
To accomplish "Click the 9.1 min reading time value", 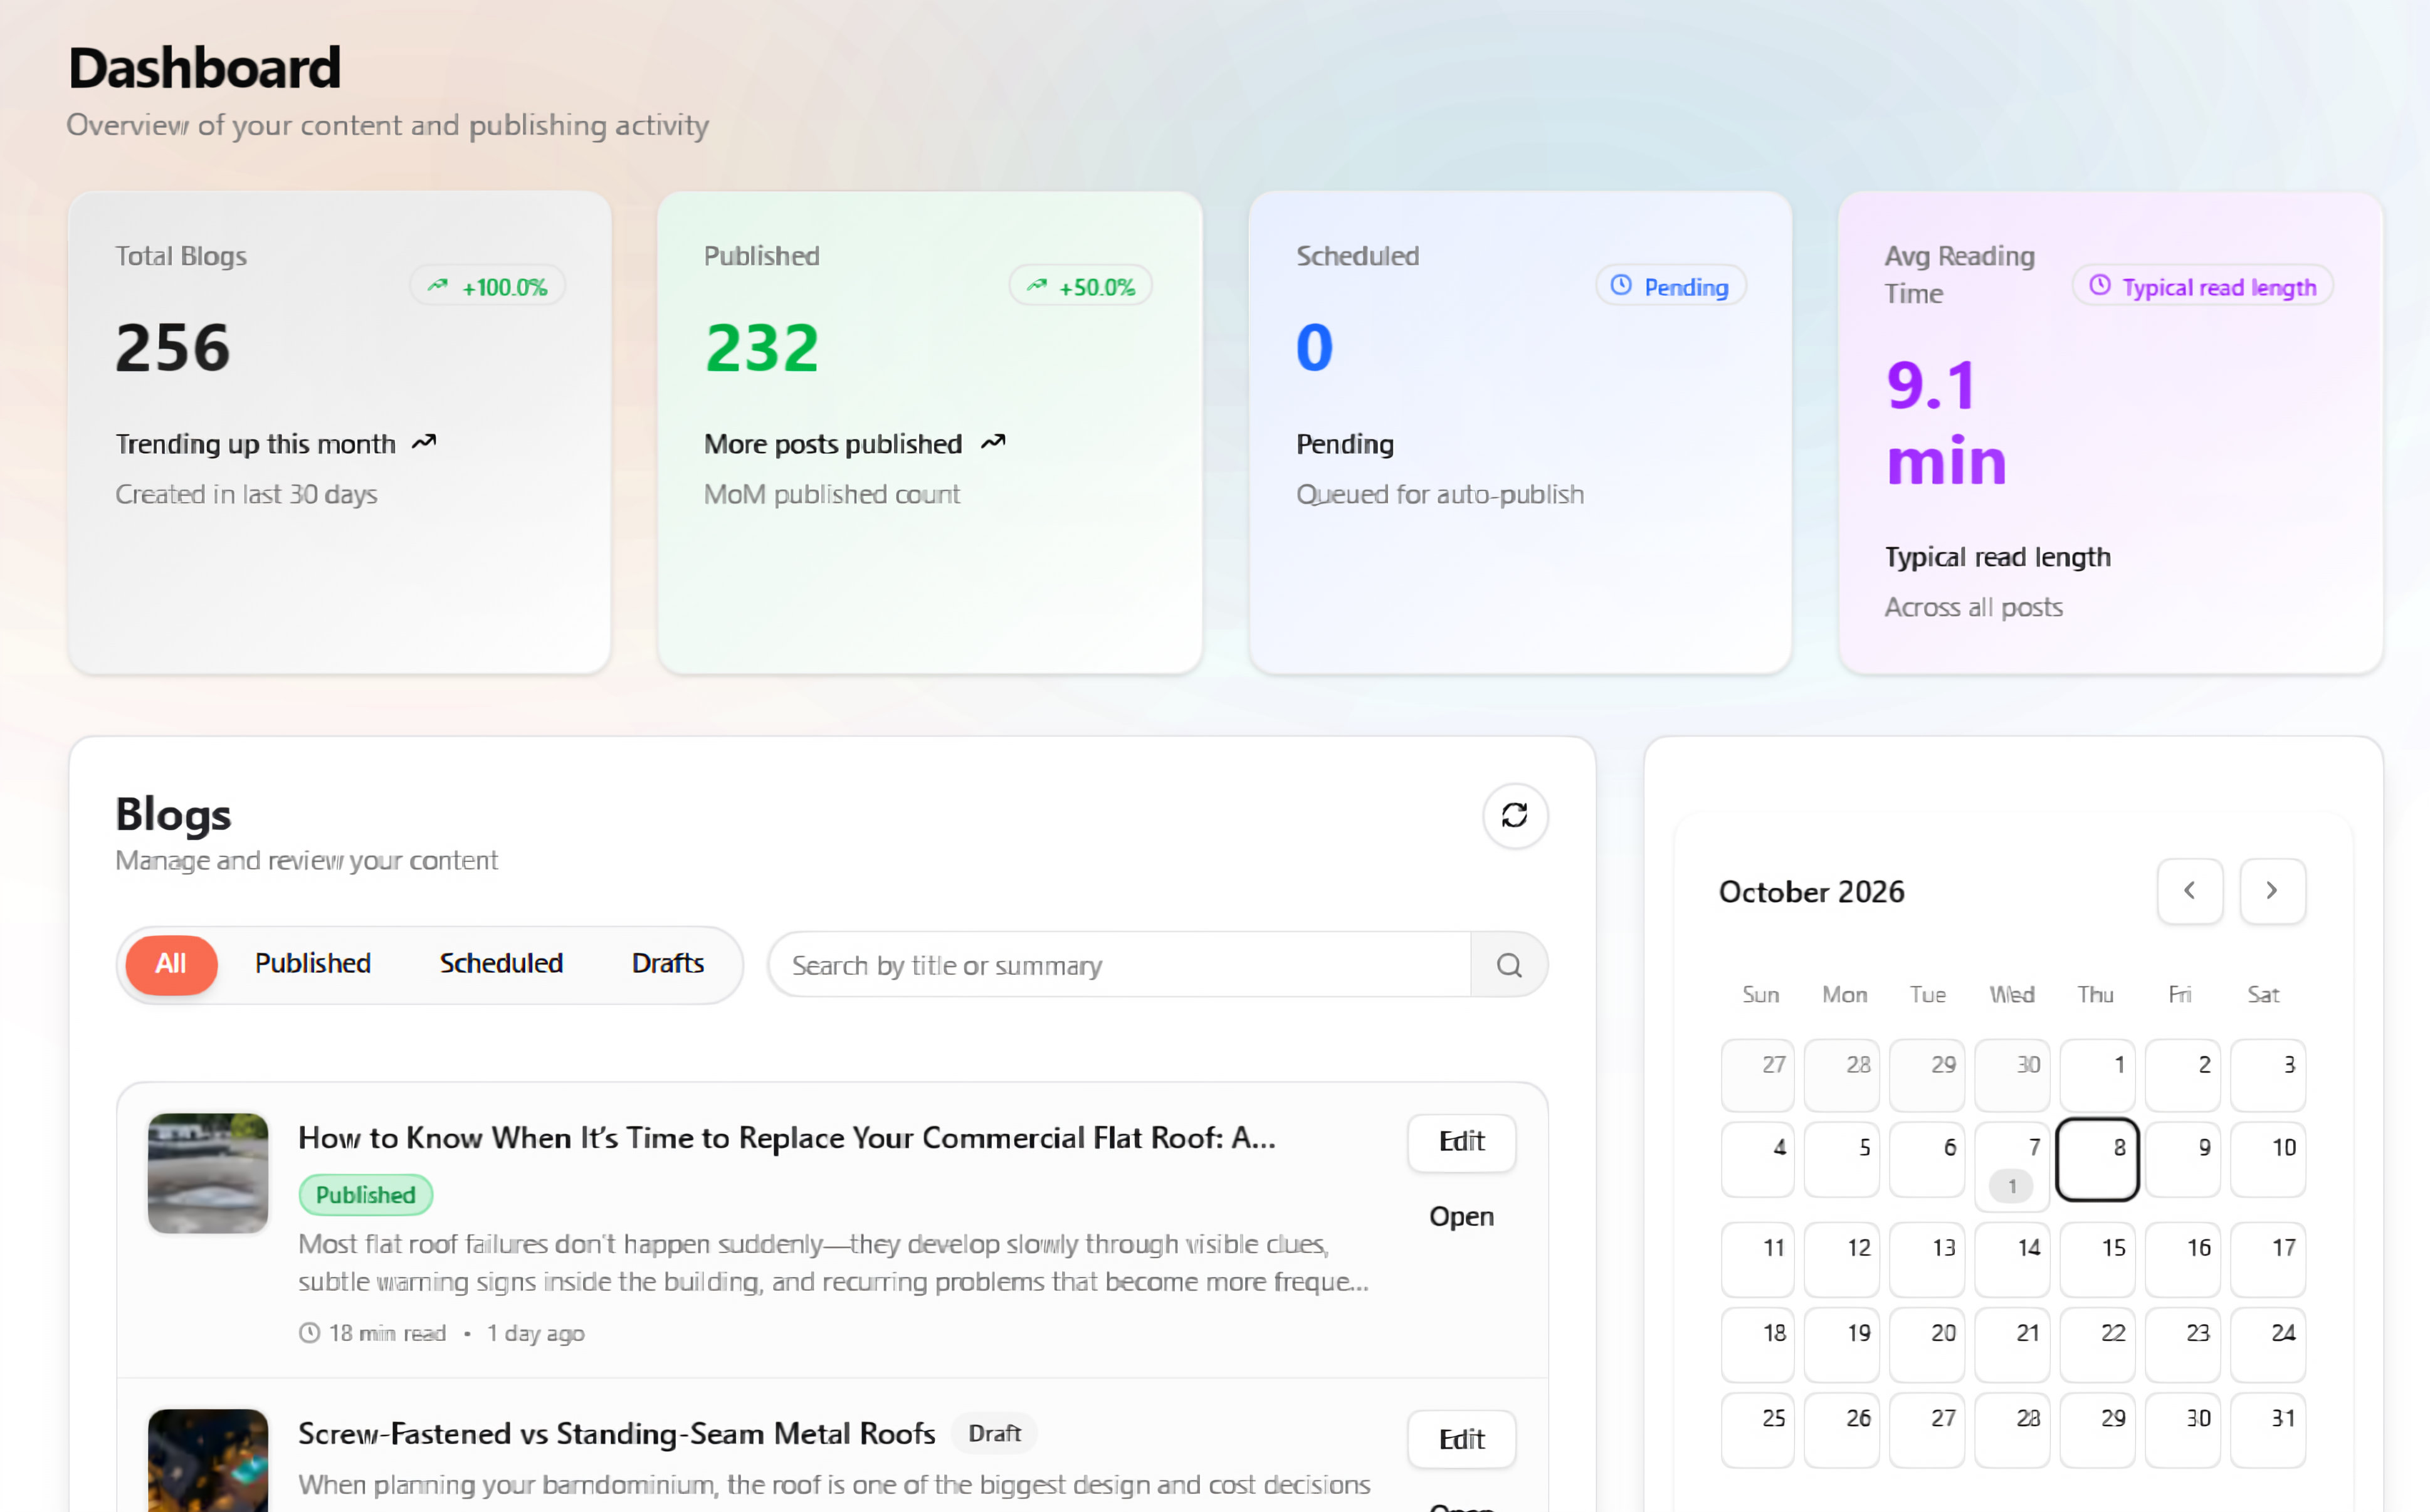I will click(x=1946, y=423).
